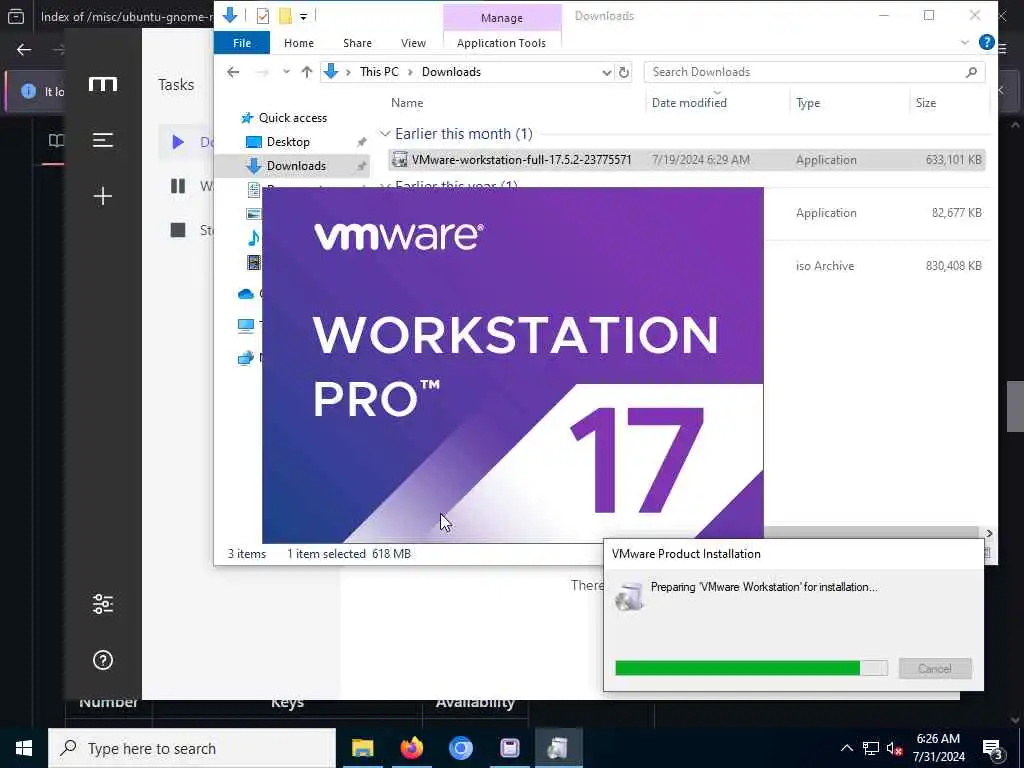The height and width of the screenshot is (768, 1024).
Task: Open the Windows Start menu
Action: 24,748
